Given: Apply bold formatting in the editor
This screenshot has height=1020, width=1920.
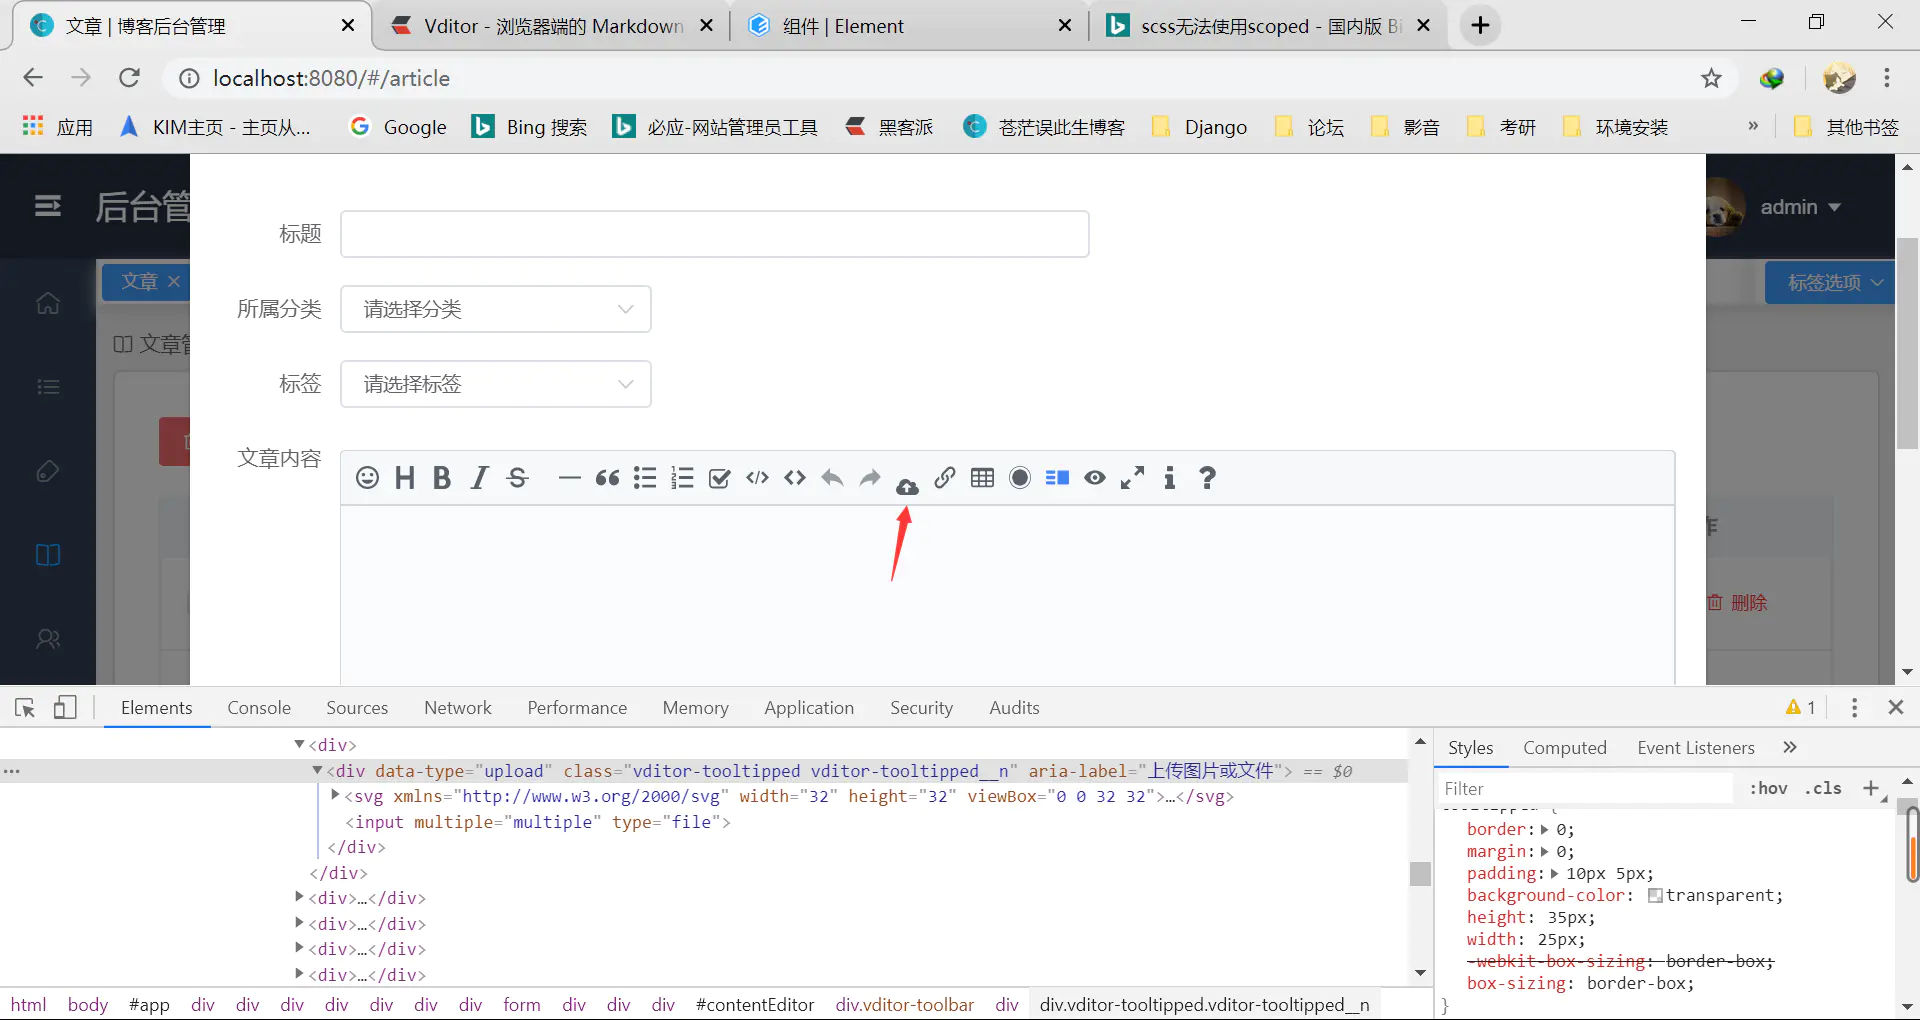Looking at the screenshot, I should click(442, 478).
